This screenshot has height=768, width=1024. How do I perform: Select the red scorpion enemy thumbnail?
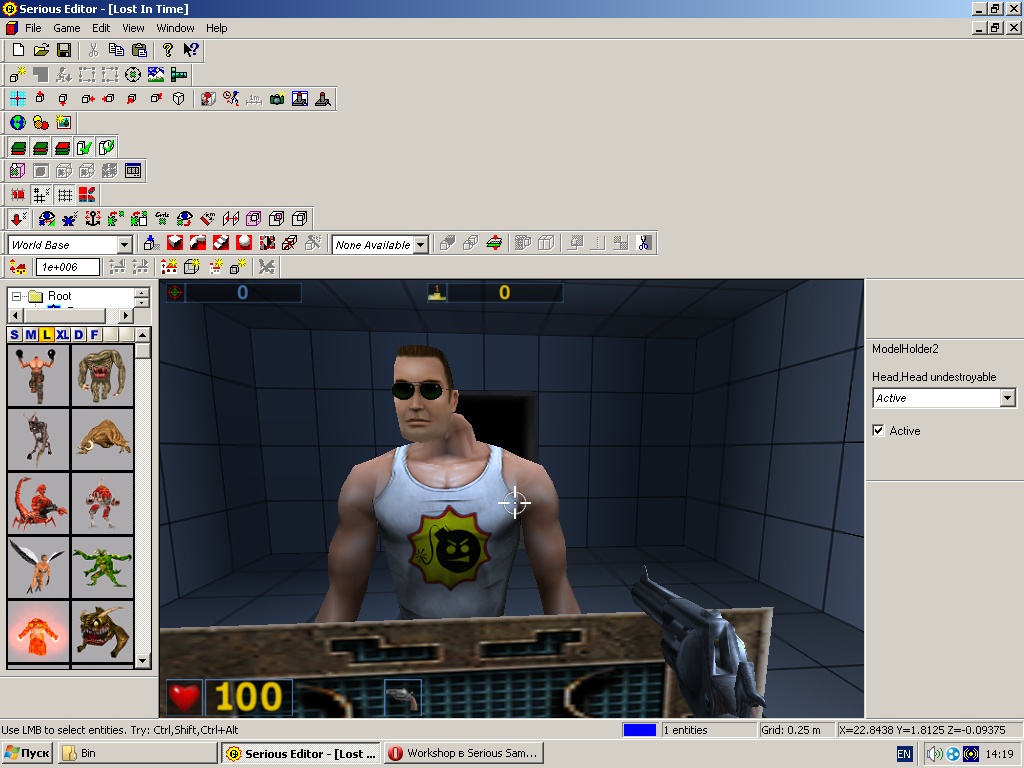[38, 504]
